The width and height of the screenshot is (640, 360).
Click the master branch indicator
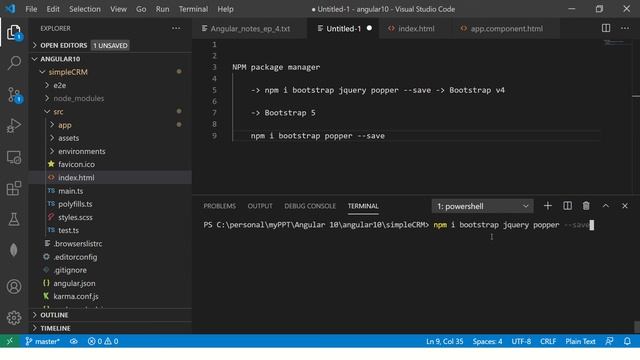tap(42, 341)
